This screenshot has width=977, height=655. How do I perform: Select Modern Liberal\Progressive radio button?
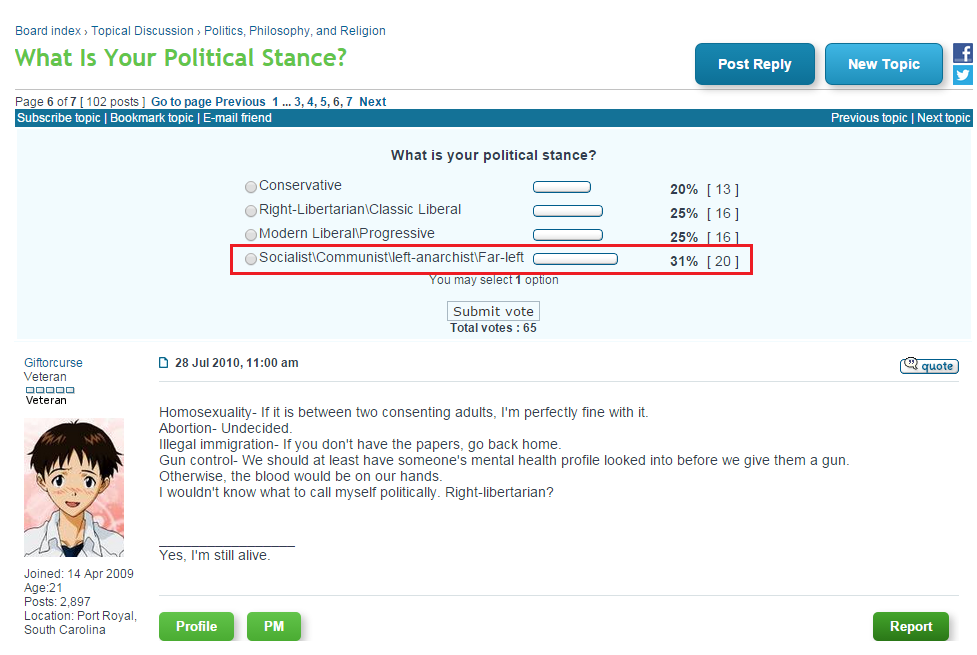pyautogui.click(x=251, y=235)
